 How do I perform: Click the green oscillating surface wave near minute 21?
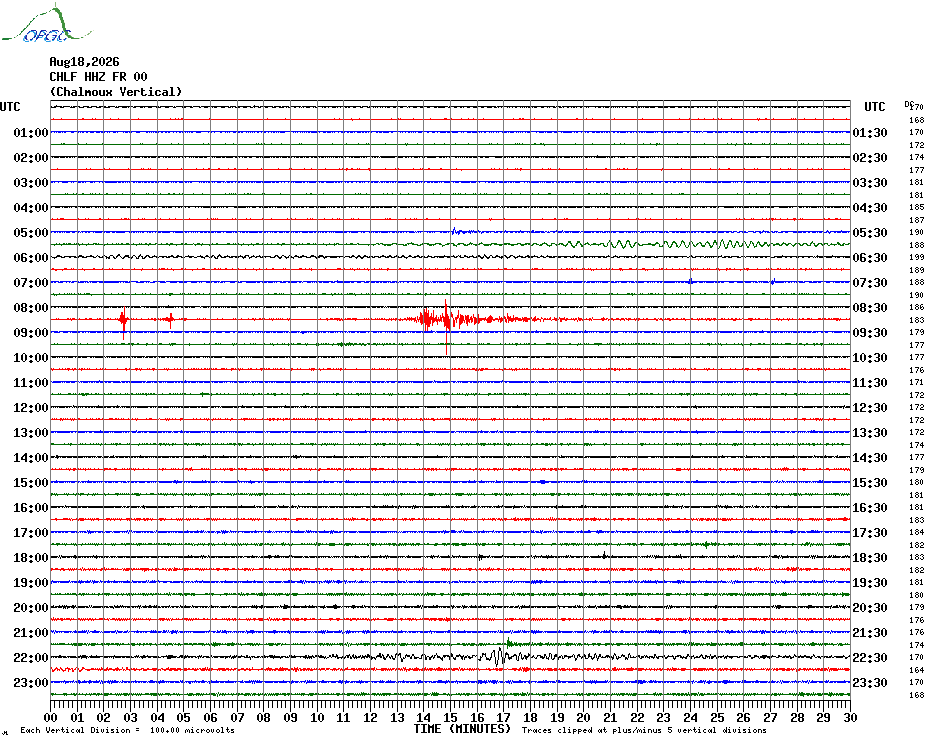click(622, 244)
